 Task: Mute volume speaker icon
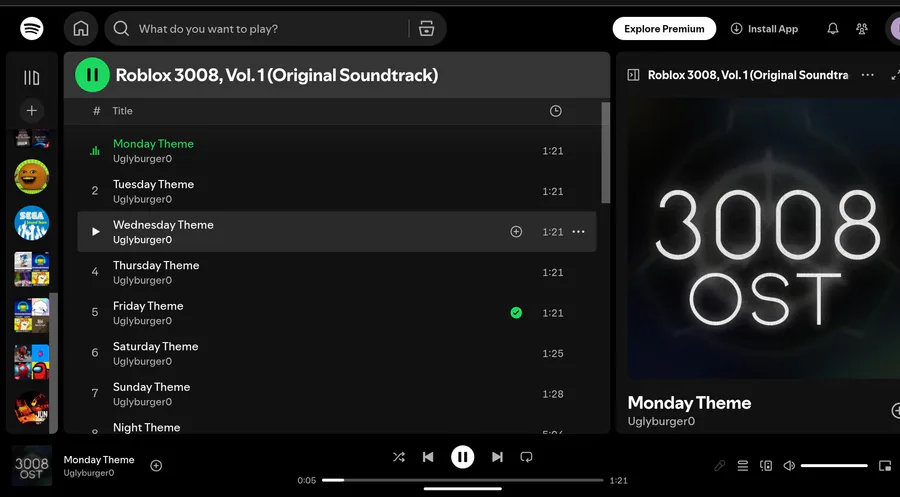(x=789, y=465)
